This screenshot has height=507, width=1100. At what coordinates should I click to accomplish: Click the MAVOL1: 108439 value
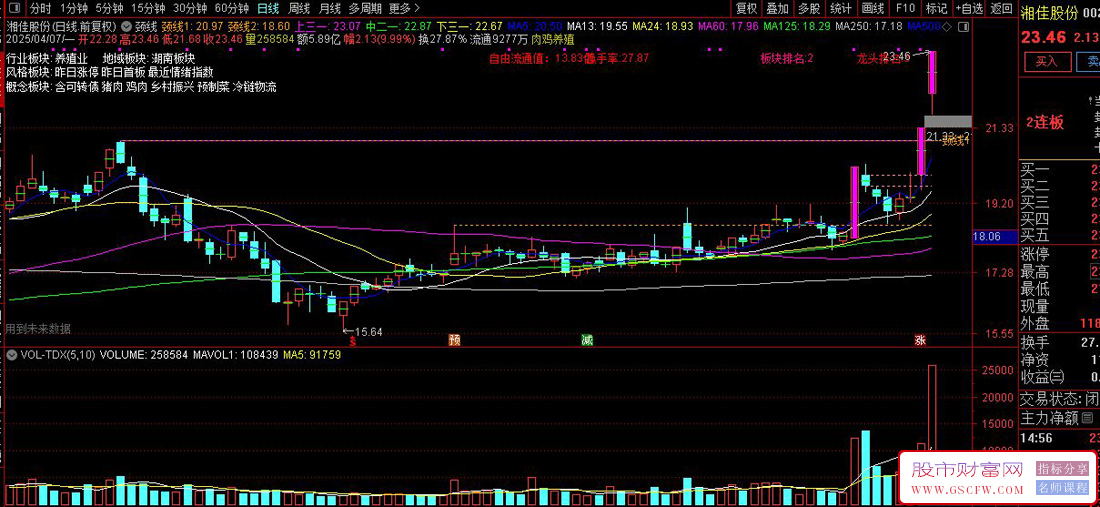coord(237,355)
